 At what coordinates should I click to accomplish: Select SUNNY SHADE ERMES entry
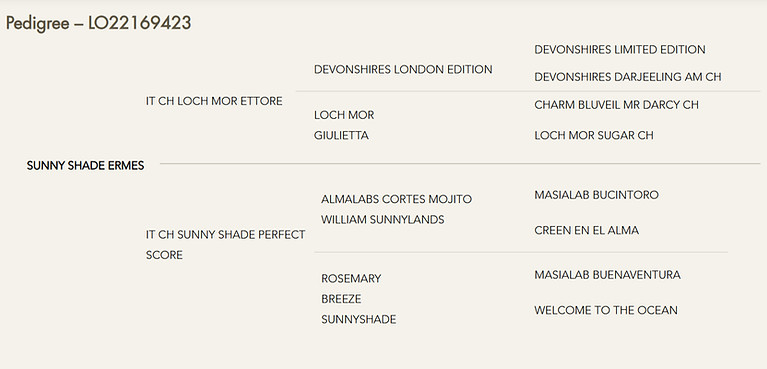(86, 166)
